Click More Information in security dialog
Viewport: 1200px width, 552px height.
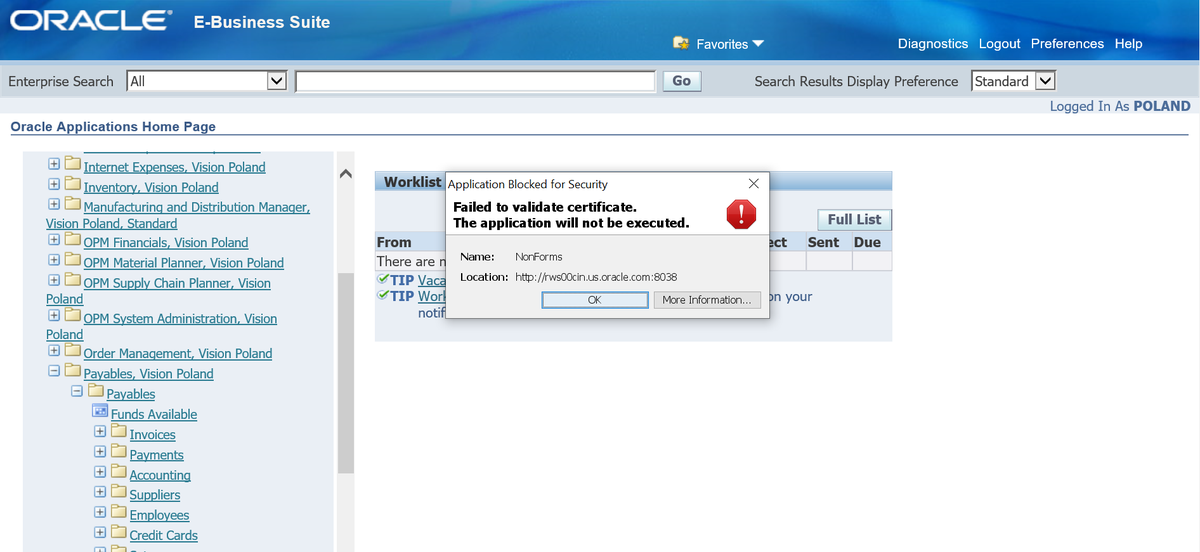tap(707, 300)
